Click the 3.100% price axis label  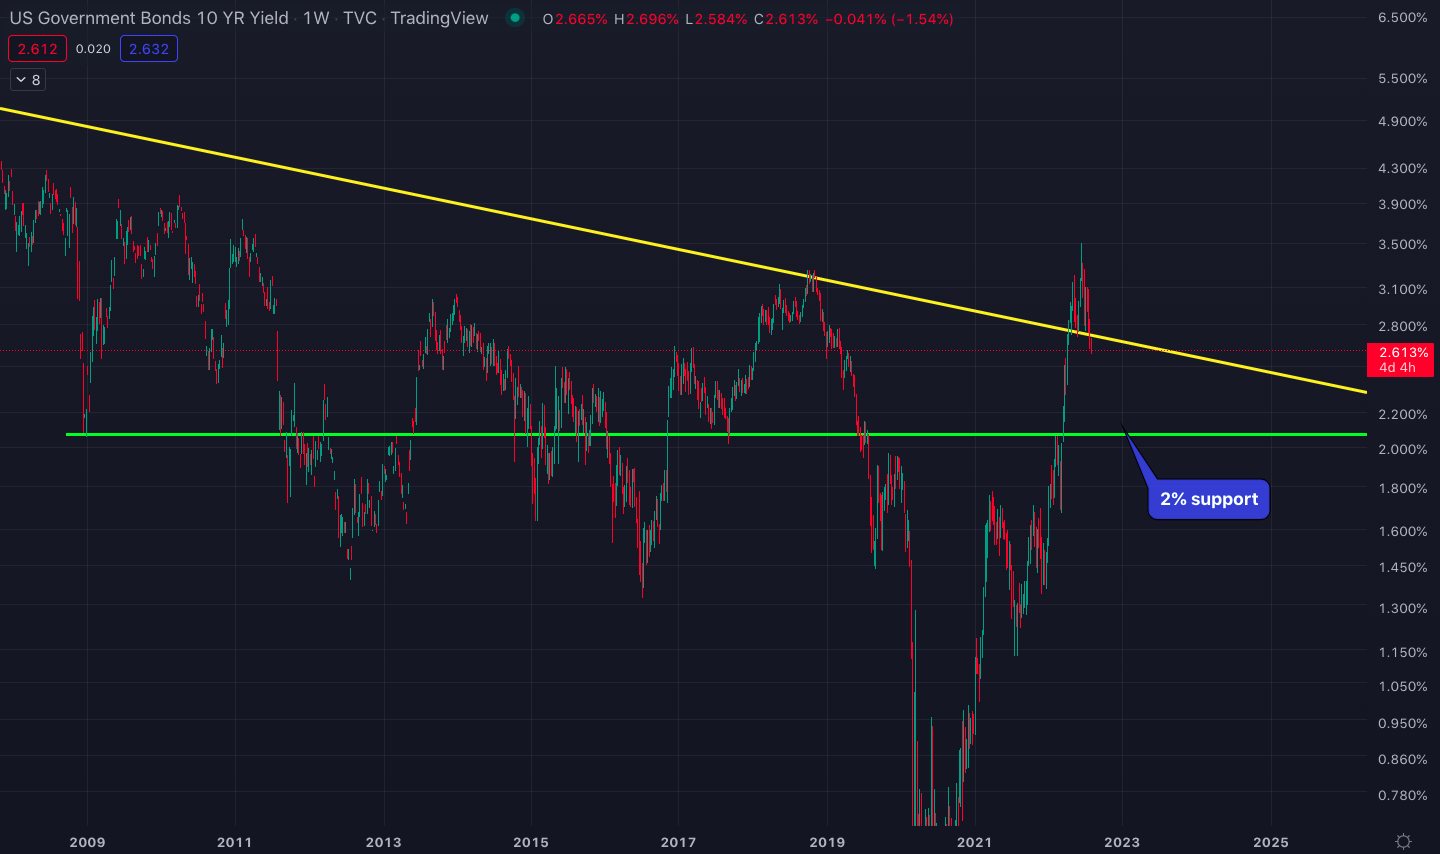pyautogui.click(x=1403, y=289)
